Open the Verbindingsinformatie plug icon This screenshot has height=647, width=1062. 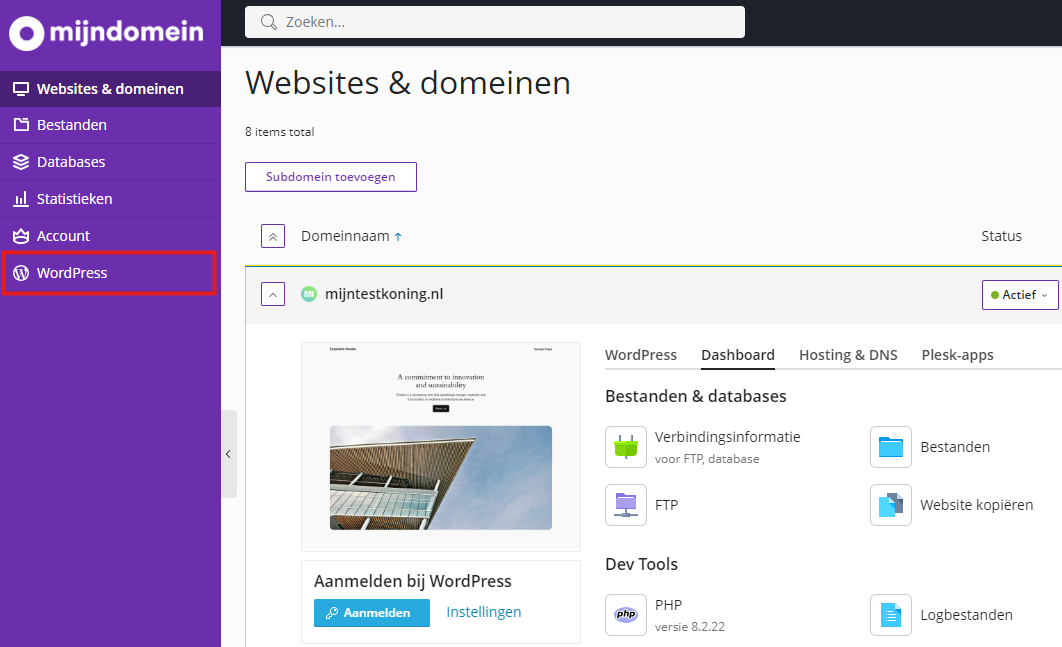click(626, 447)
